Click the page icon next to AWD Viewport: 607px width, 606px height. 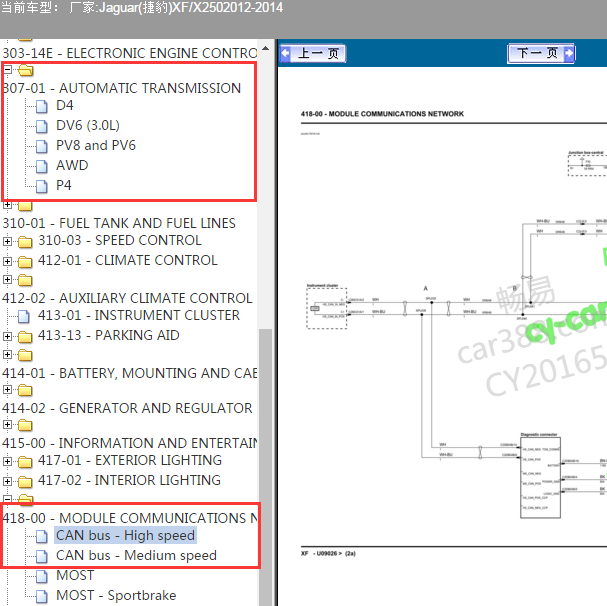41,166
